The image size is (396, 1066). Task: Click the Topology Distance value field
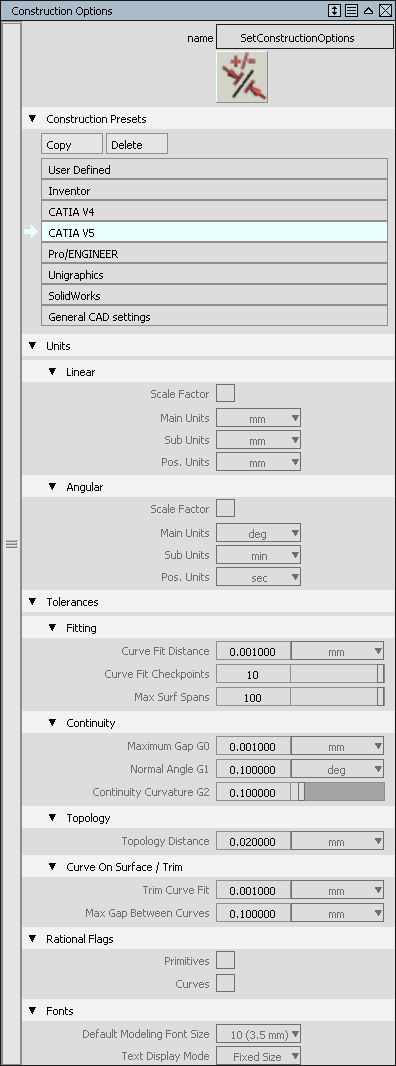pos(253,842)
